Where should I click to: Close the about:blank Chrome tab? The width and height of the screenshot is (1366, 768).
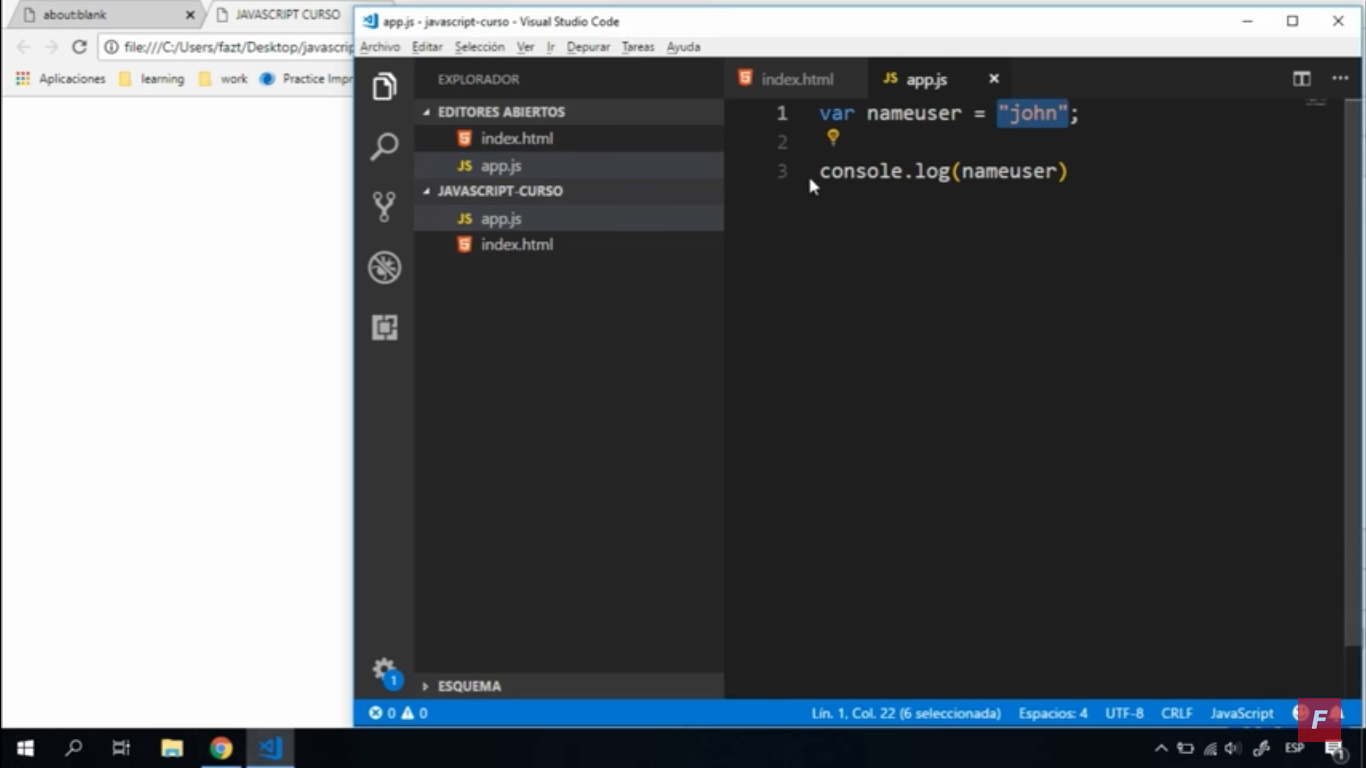pos(190,15)
